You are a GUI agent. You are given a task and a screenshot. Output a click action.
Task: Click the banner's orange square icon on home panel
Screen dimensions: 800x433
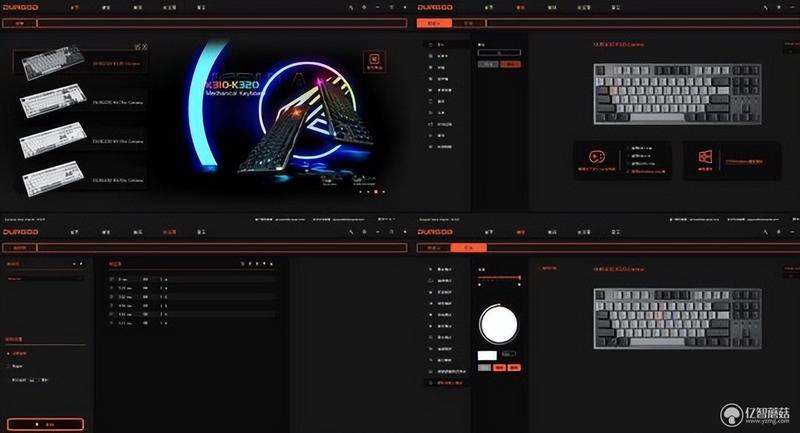(374, 61)
